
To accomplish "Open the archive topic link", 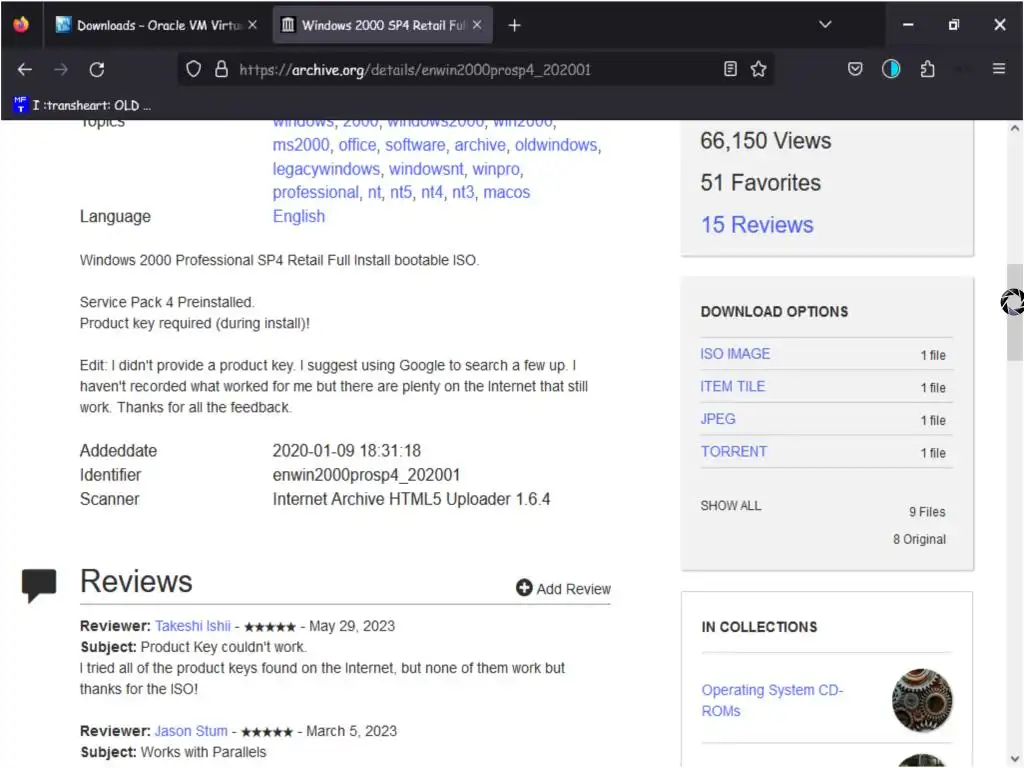I will 480,145.
